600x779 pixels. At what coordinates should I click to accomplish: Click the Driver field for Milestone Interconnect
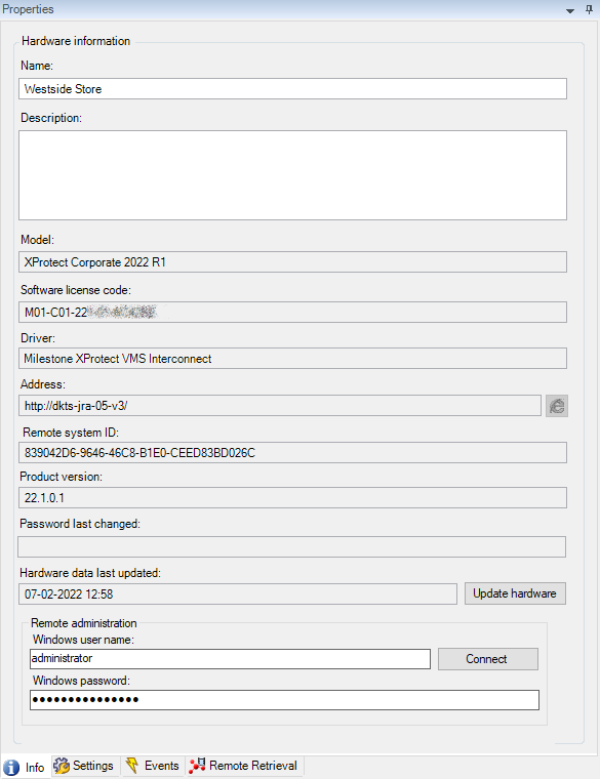[292, 358]
